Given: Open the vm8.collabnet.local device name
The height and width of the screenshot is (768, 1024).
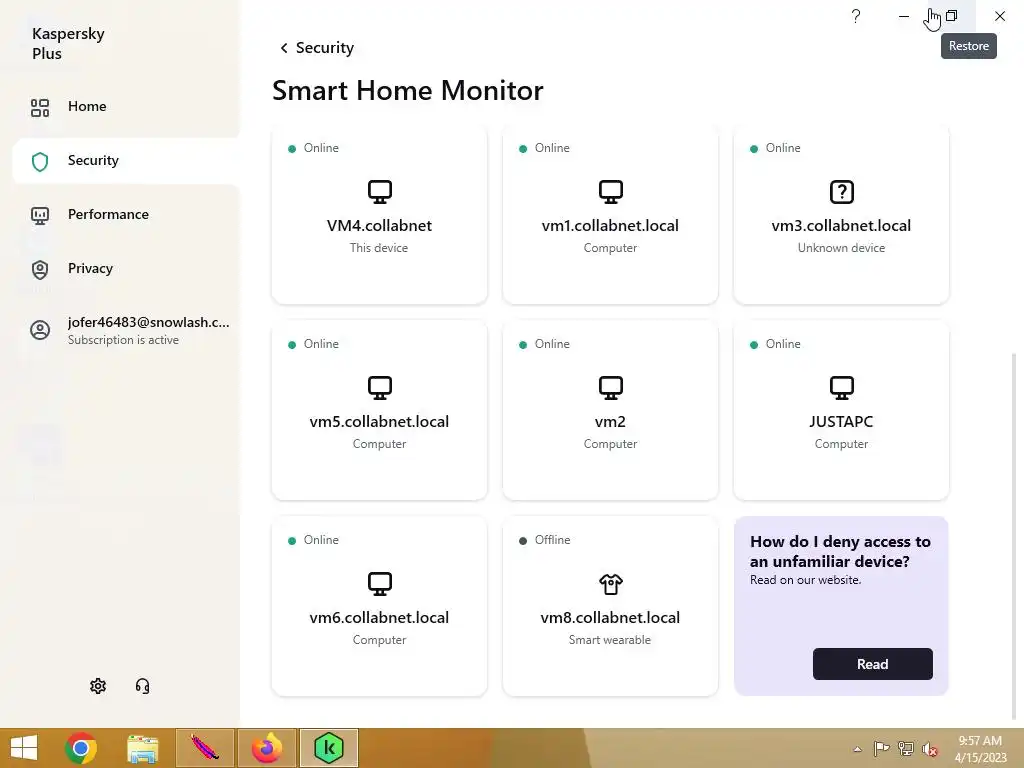Looking at the screenshot, I should pyautogui.click(x=611, y=617).
